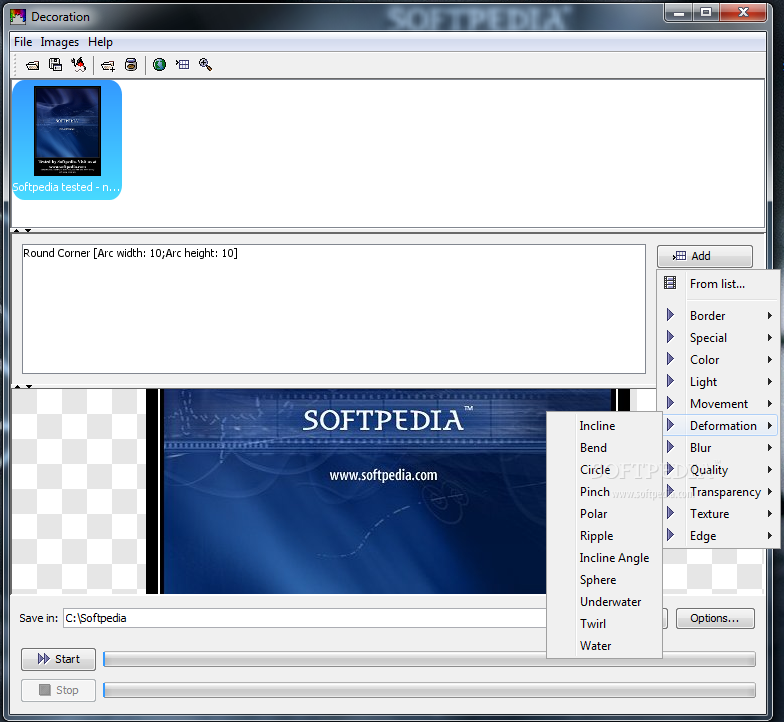Choose the Underwater deformation effect
This screenshot has height=722, width=784.
[x=604, y=602]
